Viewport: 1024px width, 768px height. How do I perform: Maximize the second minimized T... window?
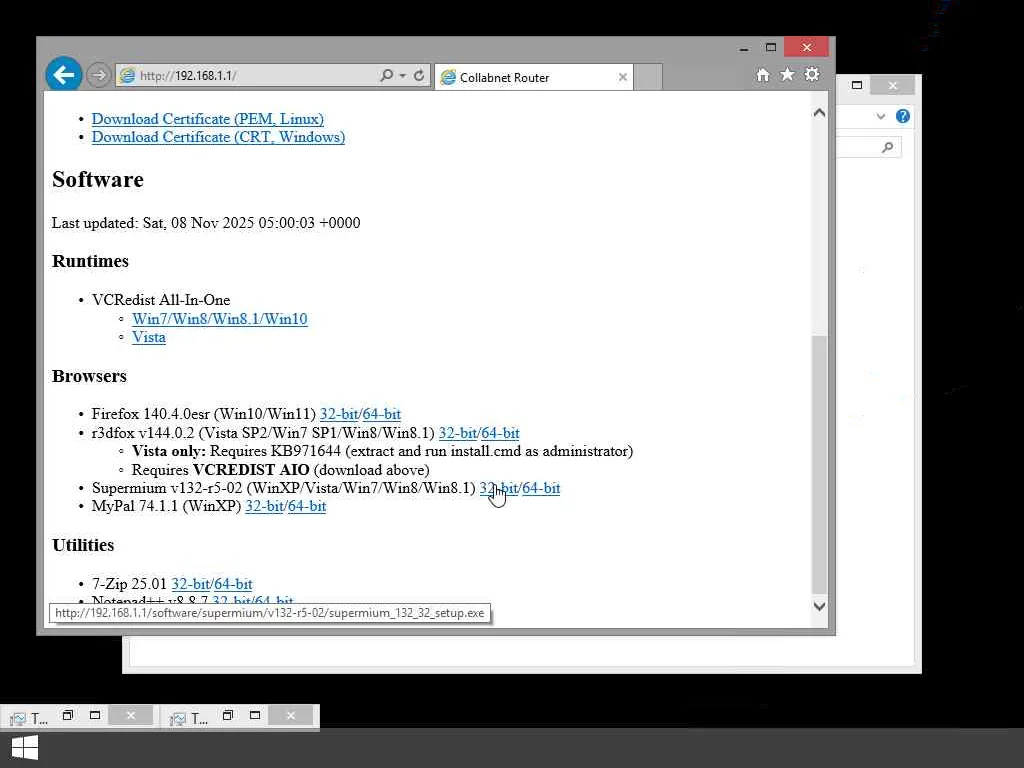[x=255, y=715]
